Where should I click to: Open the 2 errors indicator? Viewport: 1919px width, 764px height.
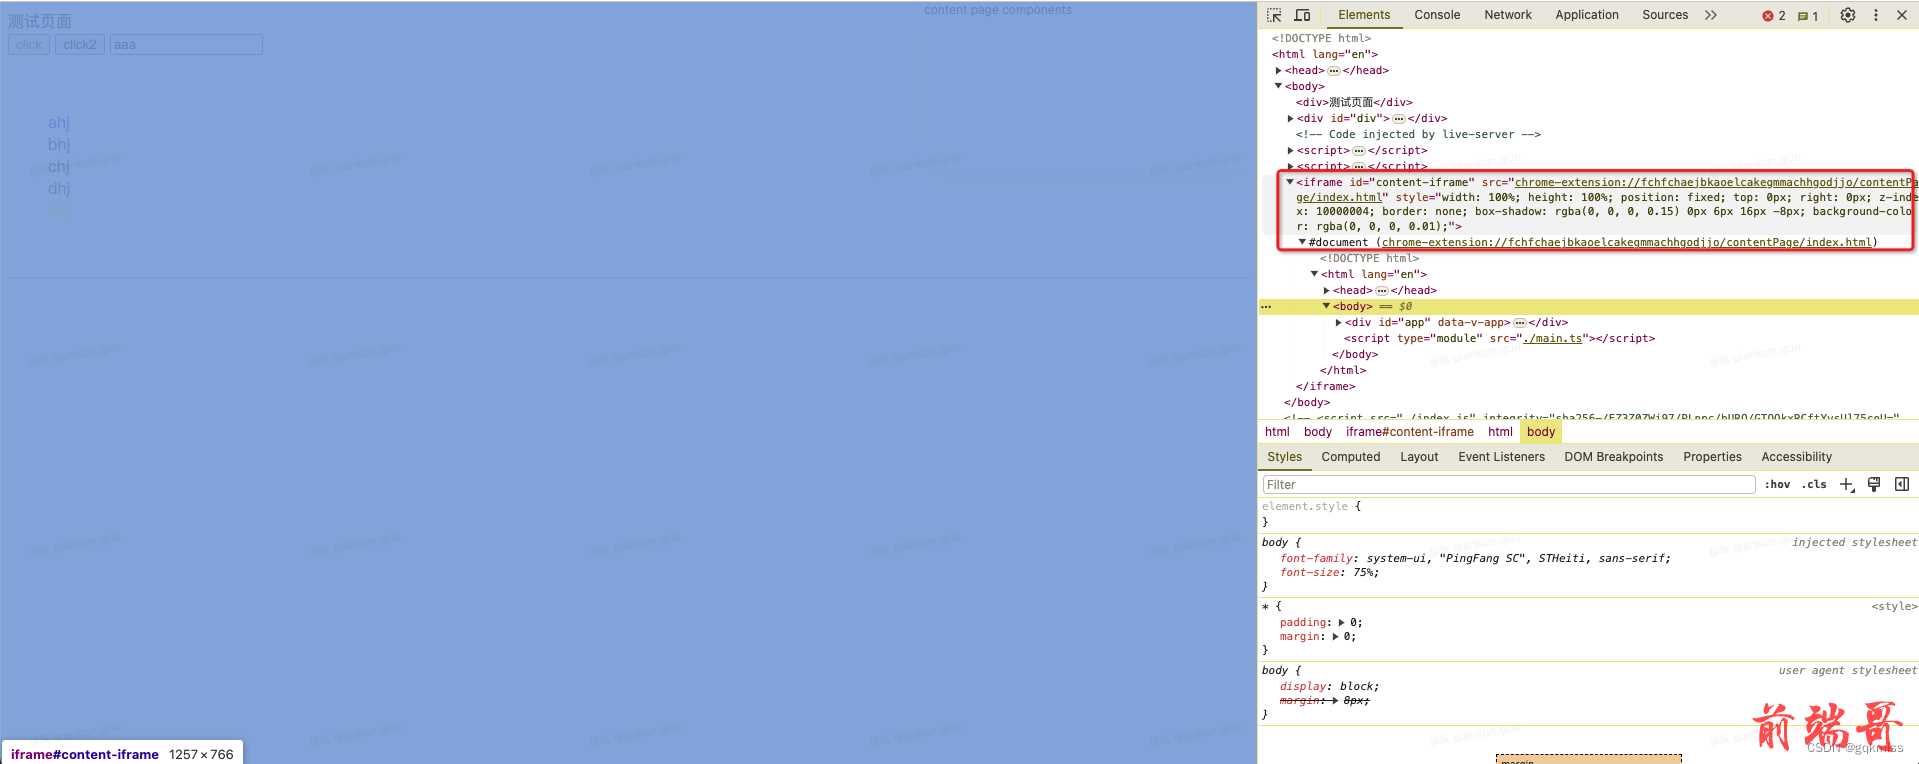1774,16
